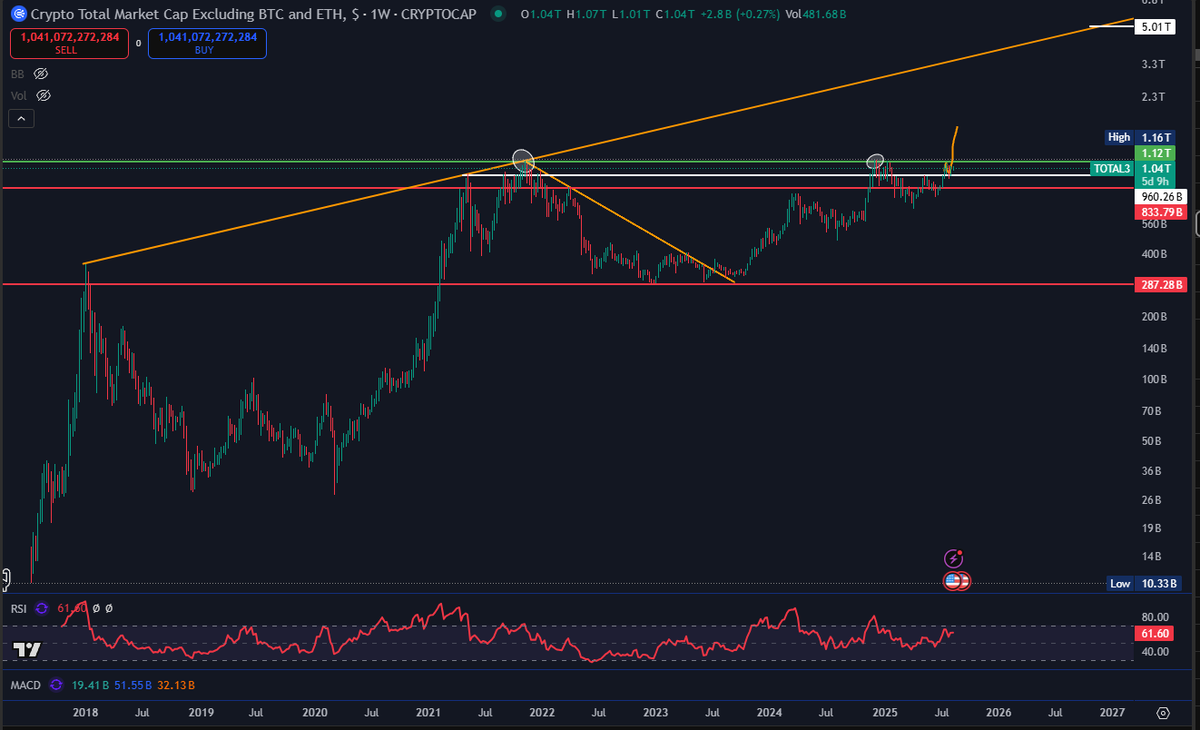
Task: Click the red 287.28 B price label
Action: (1161, 285)
